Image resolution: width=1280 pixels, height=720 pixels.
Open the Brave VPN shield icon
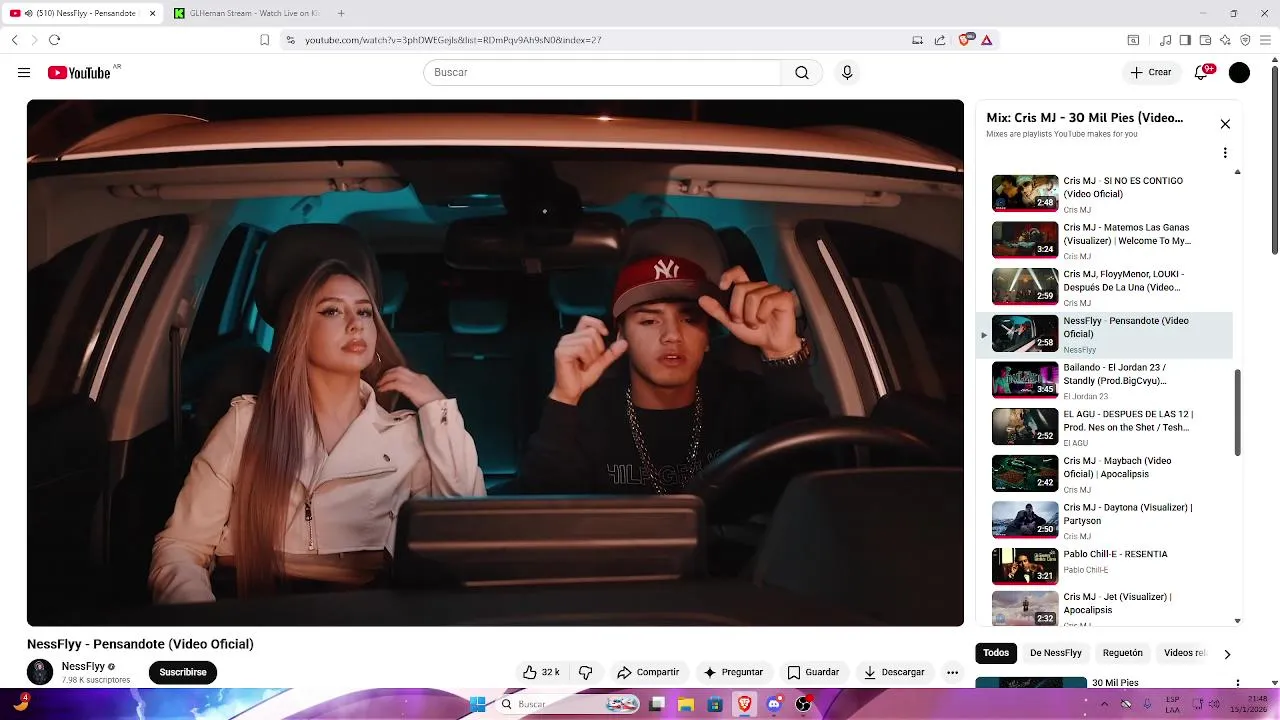1245,40
